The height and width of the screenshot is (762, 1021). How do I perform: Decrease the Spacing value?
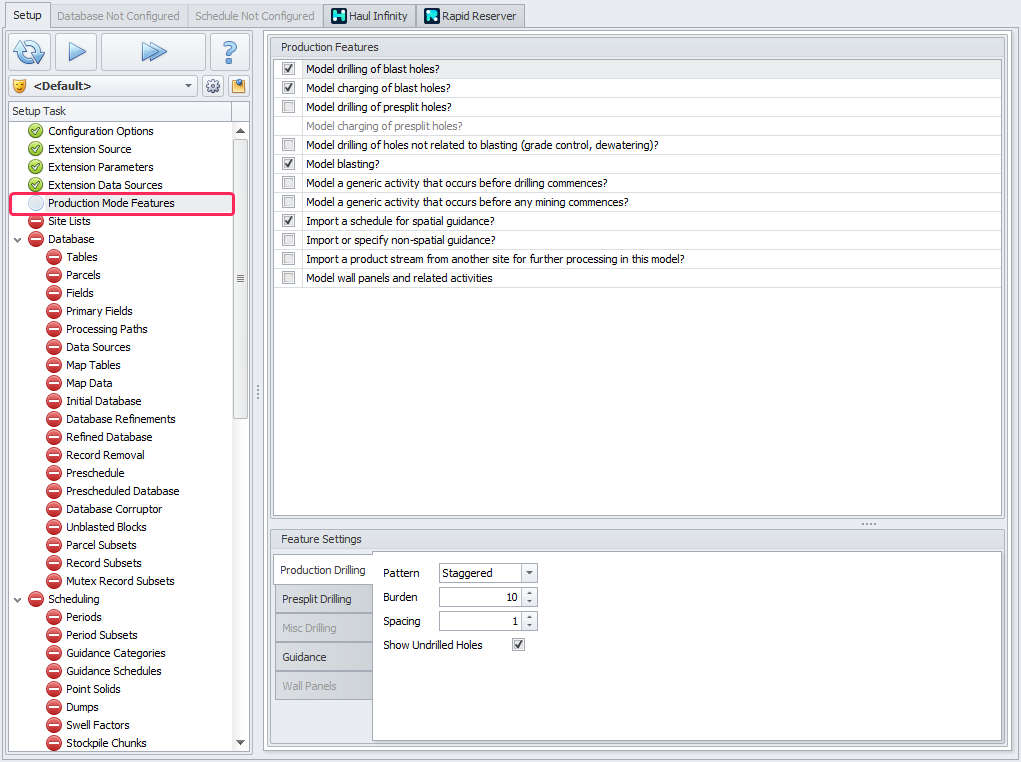(529, 625)
